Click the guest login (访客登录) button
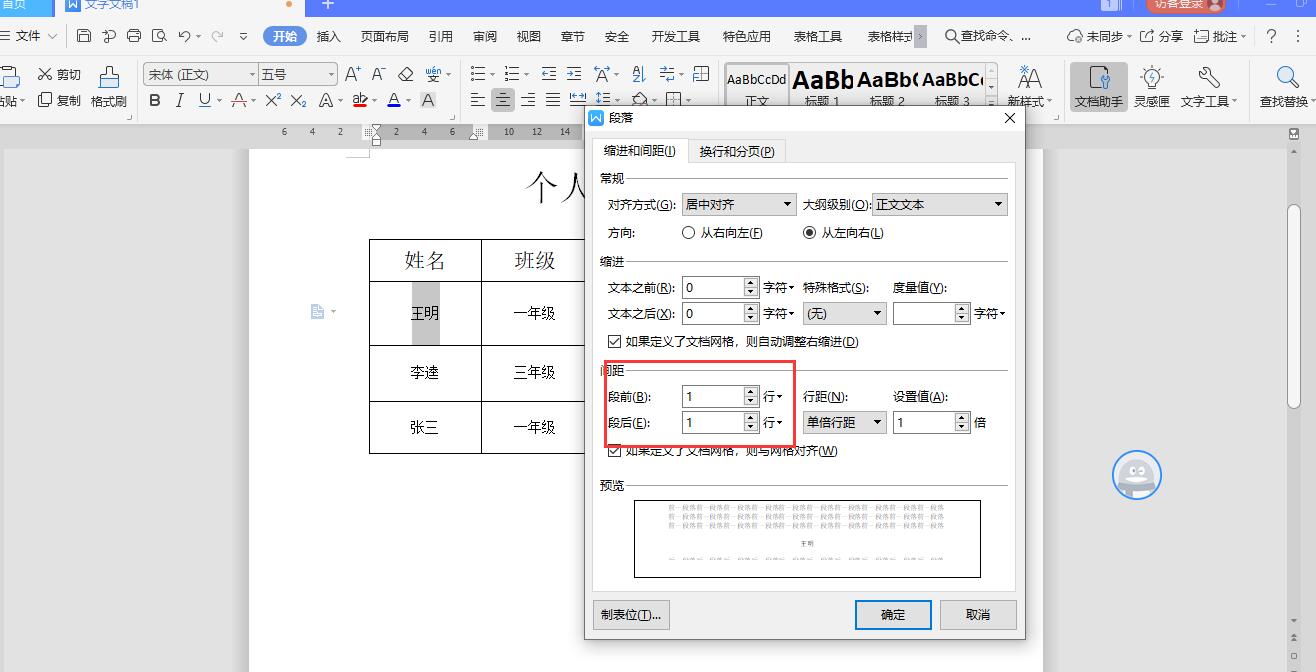Image resolution: width=1316 pixels, height=672 pixels. coord(1185,4)
